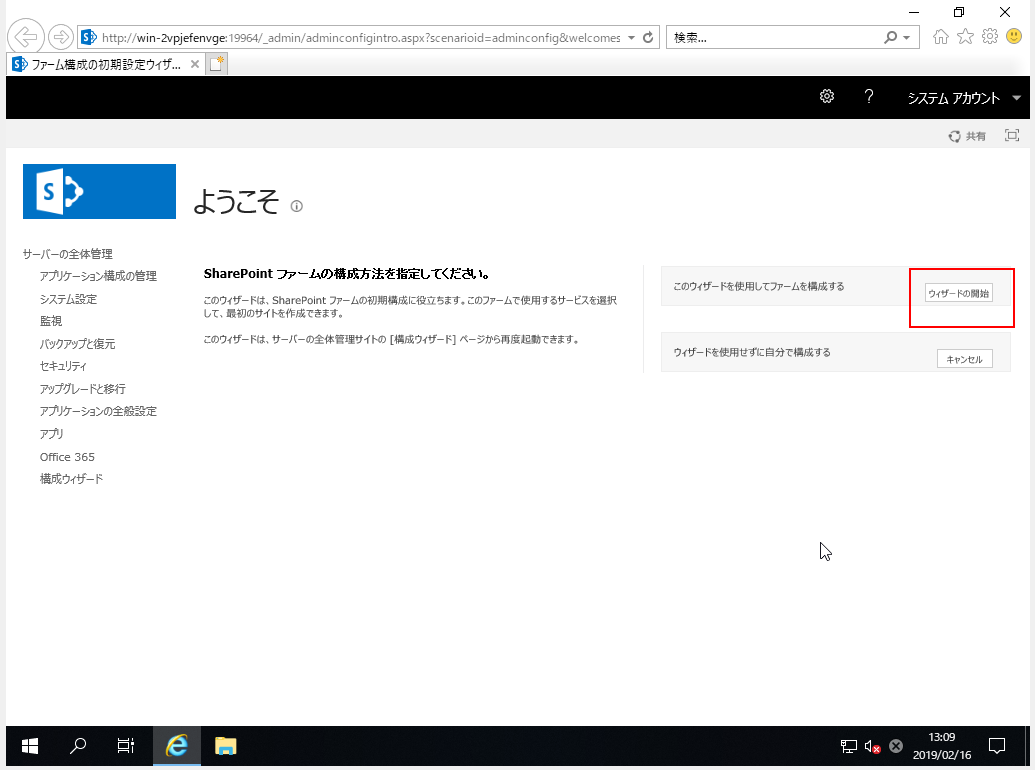
Task: Click the URL address field
Action: 360,38
